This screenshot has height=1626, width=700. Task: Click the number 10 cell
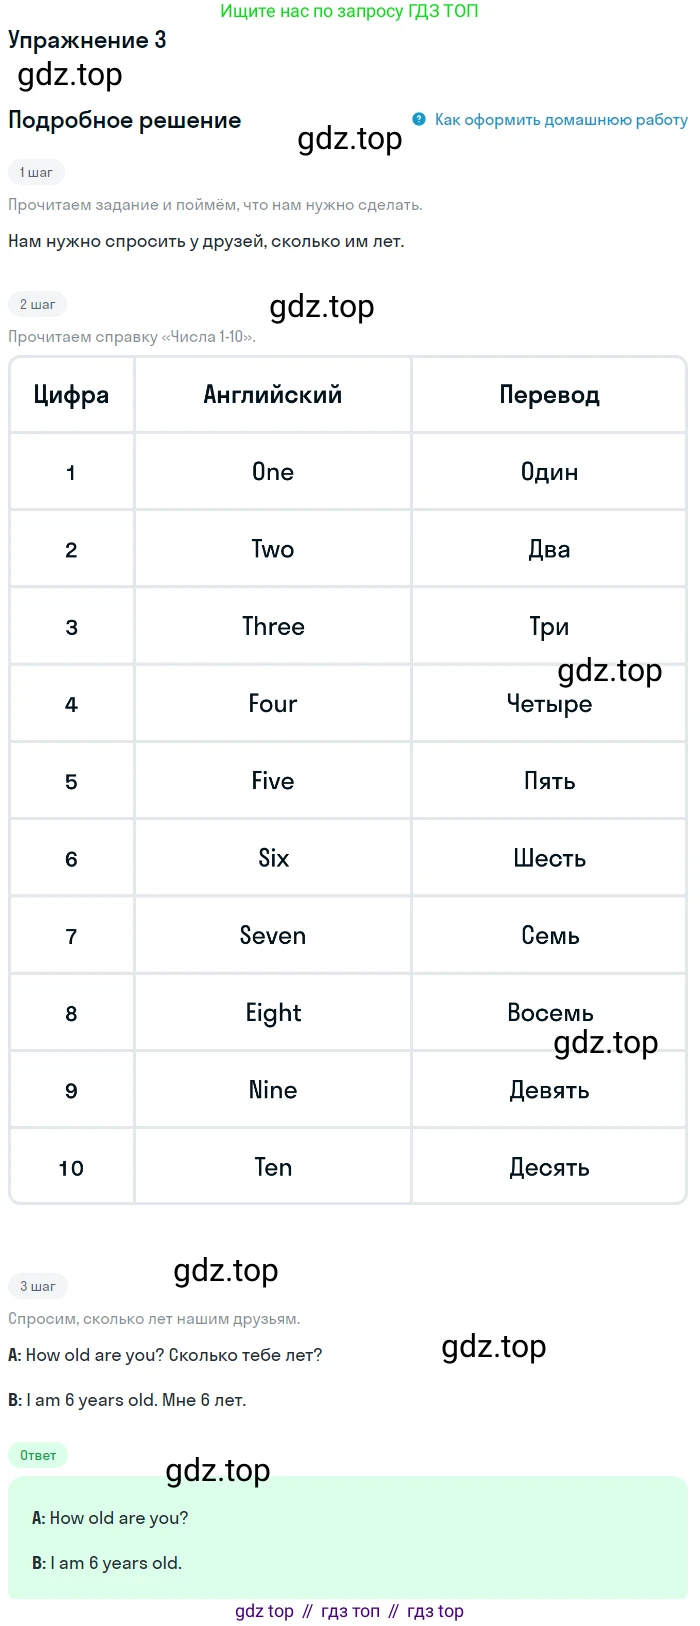click(x=72, y=1168)
